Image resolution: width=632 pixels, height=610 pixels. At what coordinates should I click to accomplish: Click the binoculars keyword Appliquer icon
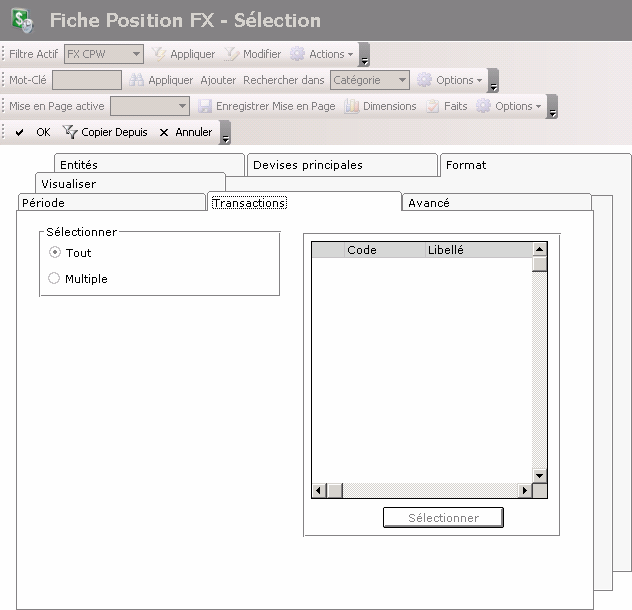[137, 80]
